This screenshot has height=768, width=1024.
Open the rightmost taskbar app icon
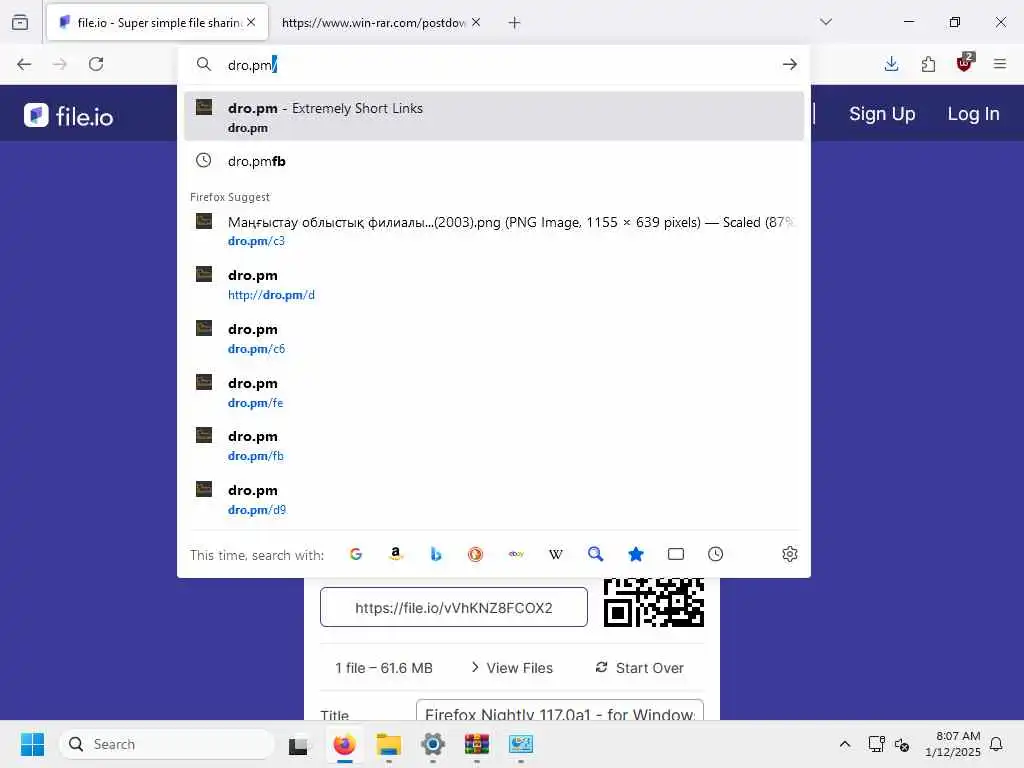[520, 744]
